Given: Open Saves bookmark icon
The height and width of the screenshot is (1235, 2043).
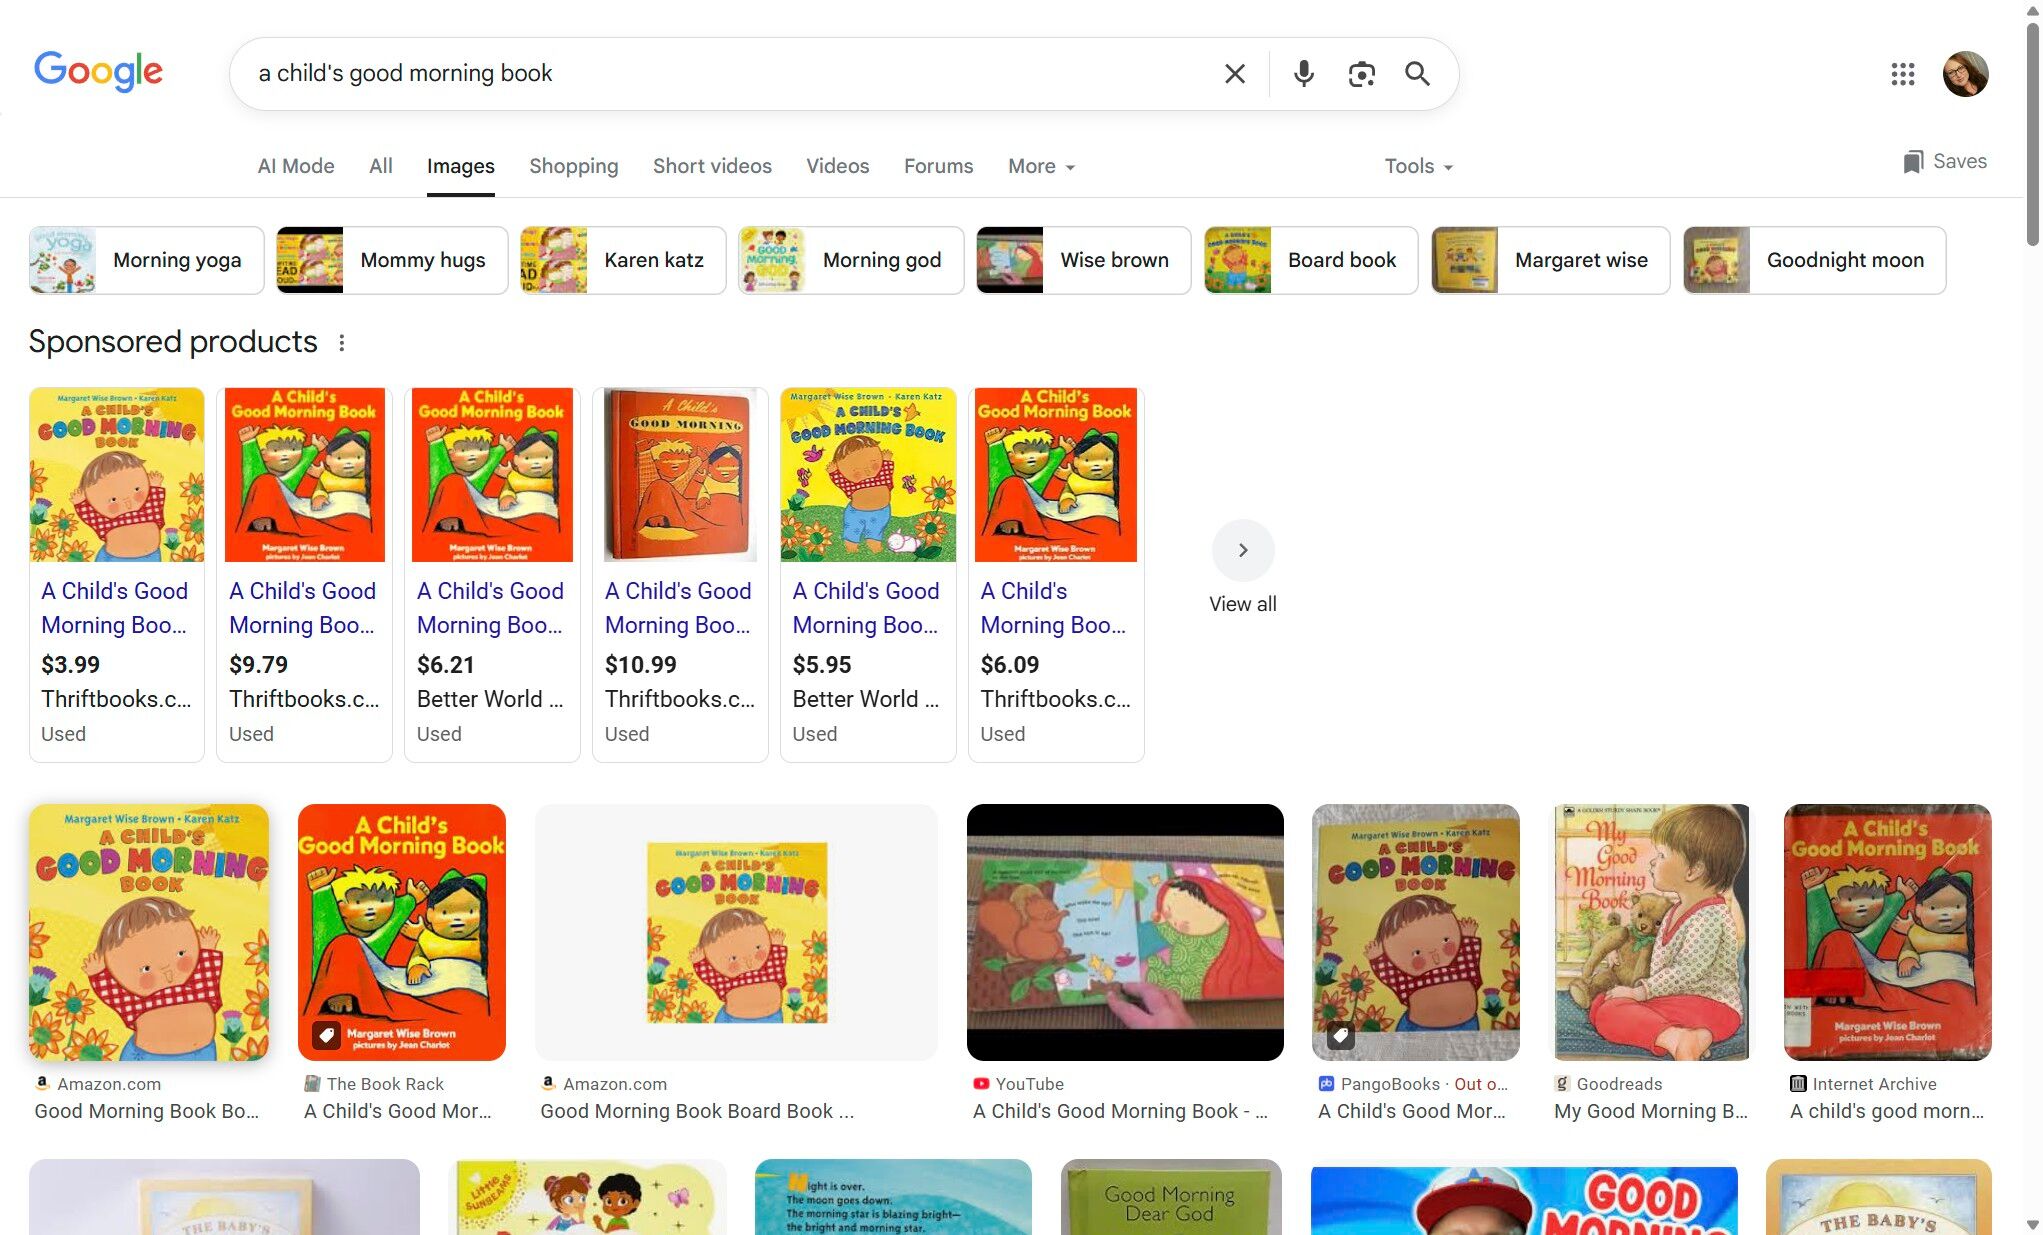Looking at the screenshot, I should click(x=1944, y=162).
